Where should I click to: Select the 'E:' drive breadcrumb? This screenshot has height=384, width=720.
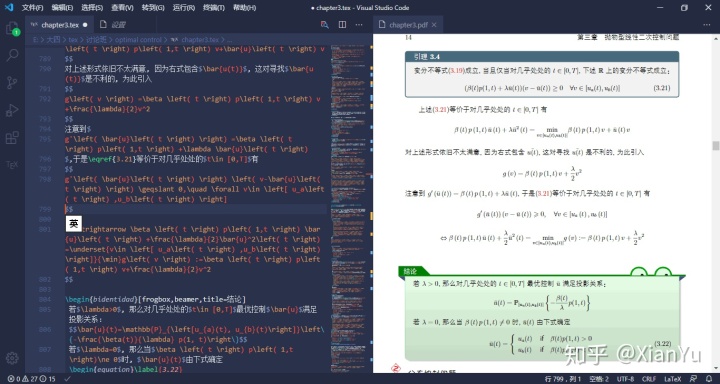[x=35, y=40]
